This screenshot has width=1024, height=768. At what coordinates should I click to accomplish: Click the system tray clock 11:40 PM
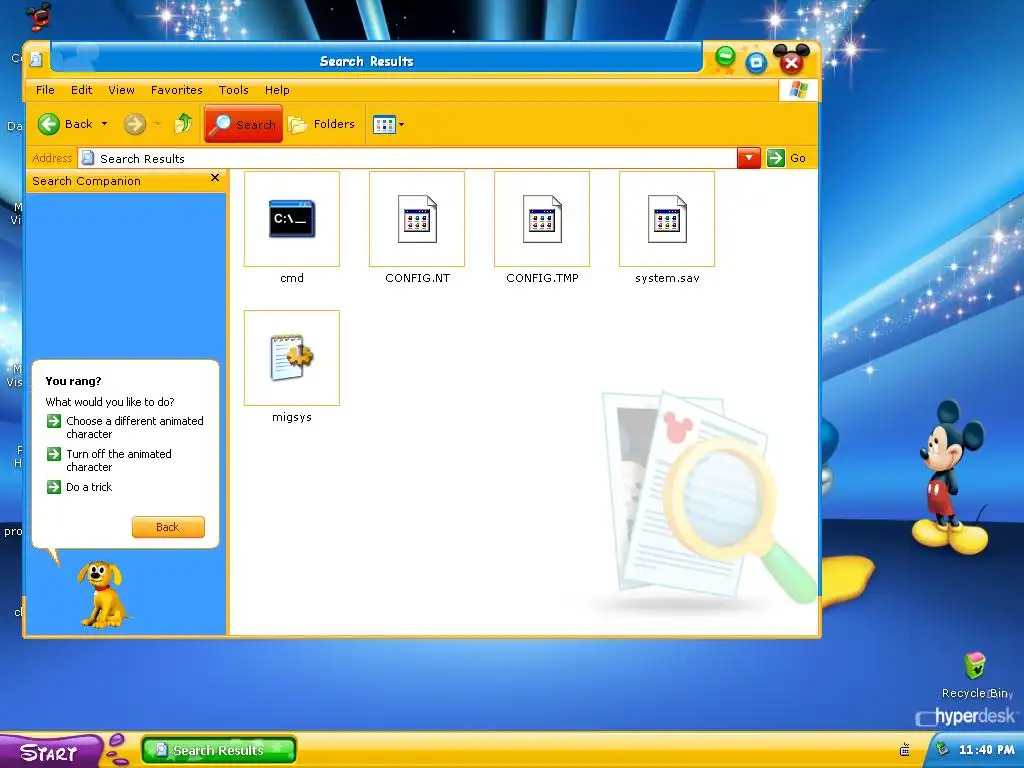click(986, 750)
